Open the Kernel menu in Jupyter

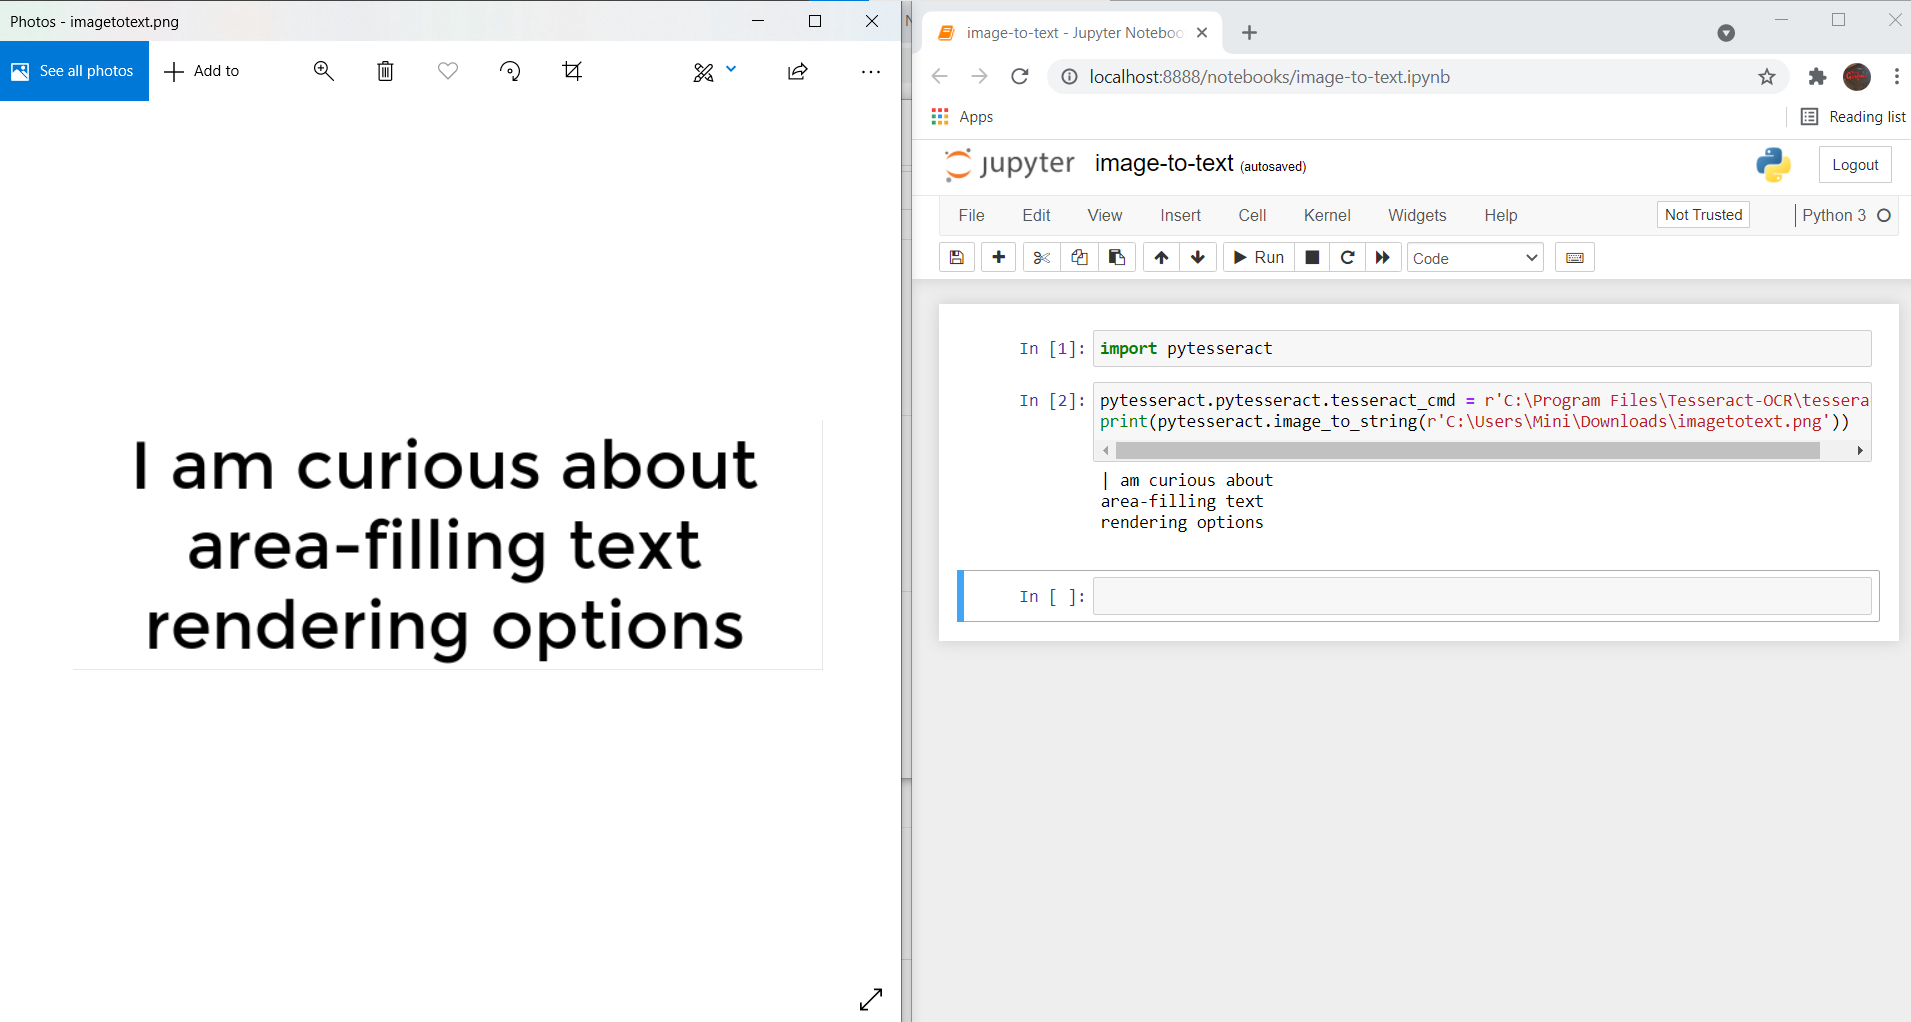(1327, 215)
